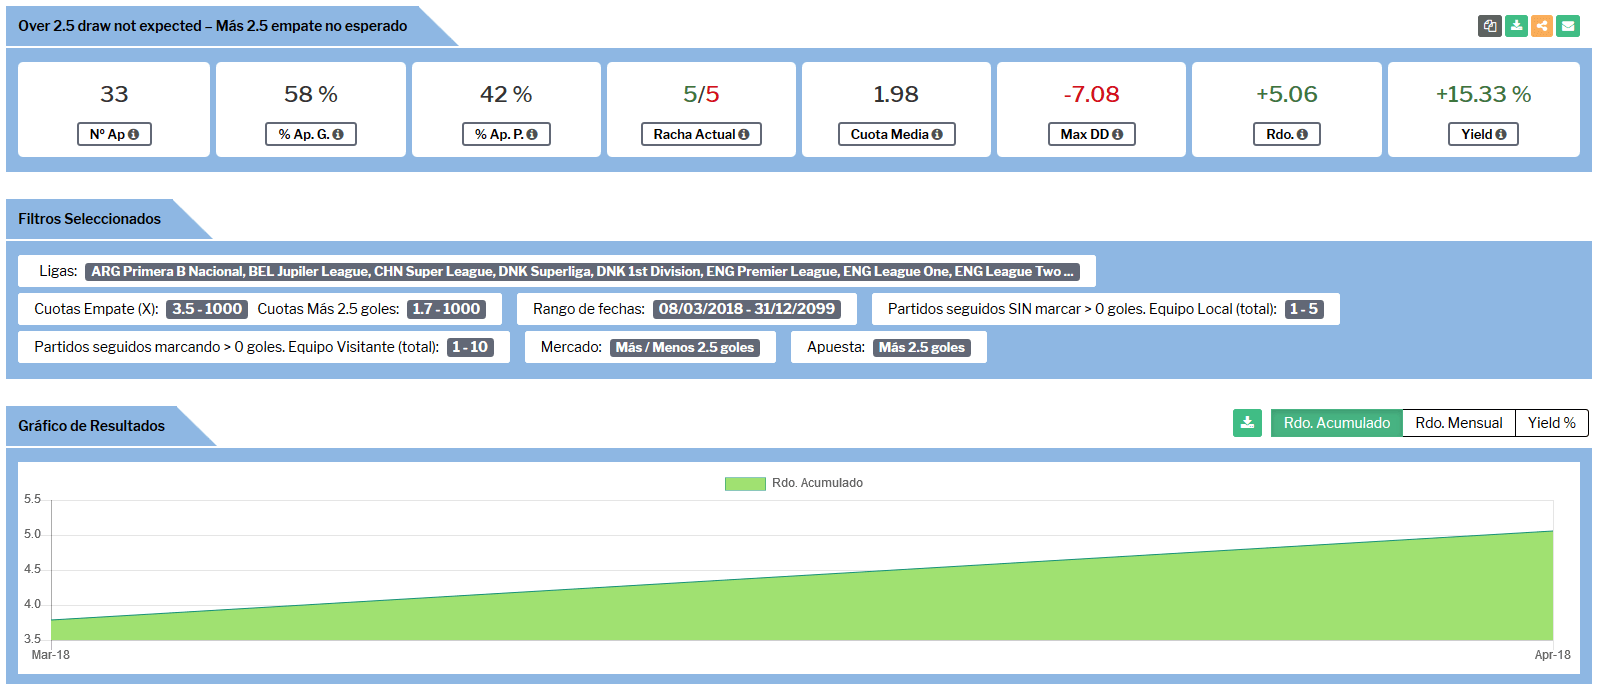Download the results chart
The width and height of the screenshot is (1597, 692).
[1247, 423]
